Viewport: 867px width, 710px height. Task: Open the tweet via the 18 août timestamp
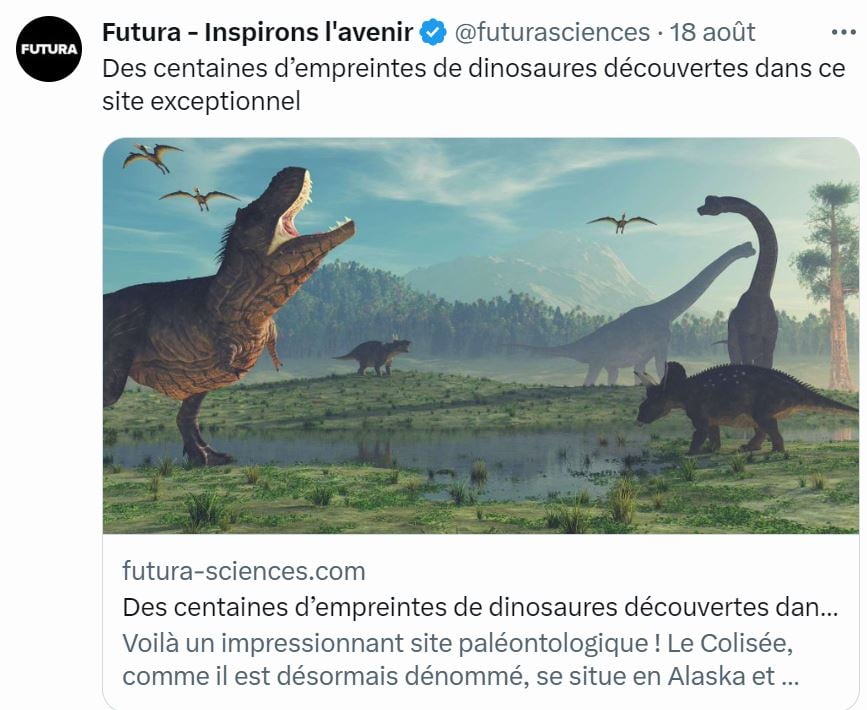(712, 33)
